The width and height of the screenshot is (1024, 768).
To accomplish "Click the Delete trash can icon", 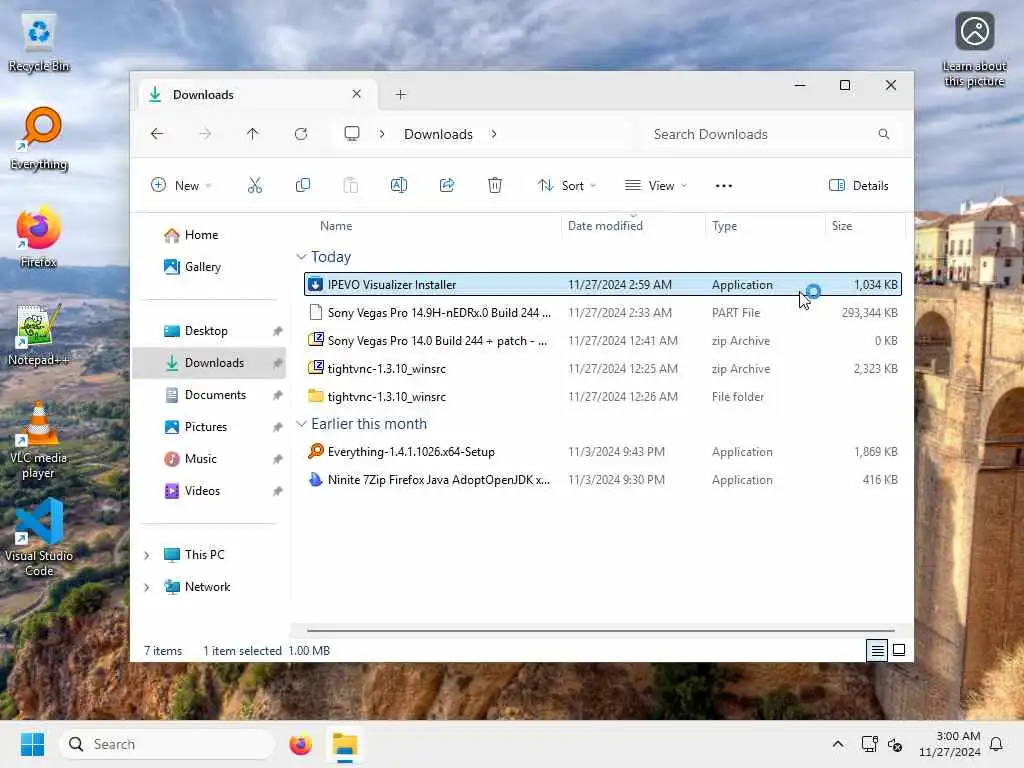I will (x=495, y=185).
